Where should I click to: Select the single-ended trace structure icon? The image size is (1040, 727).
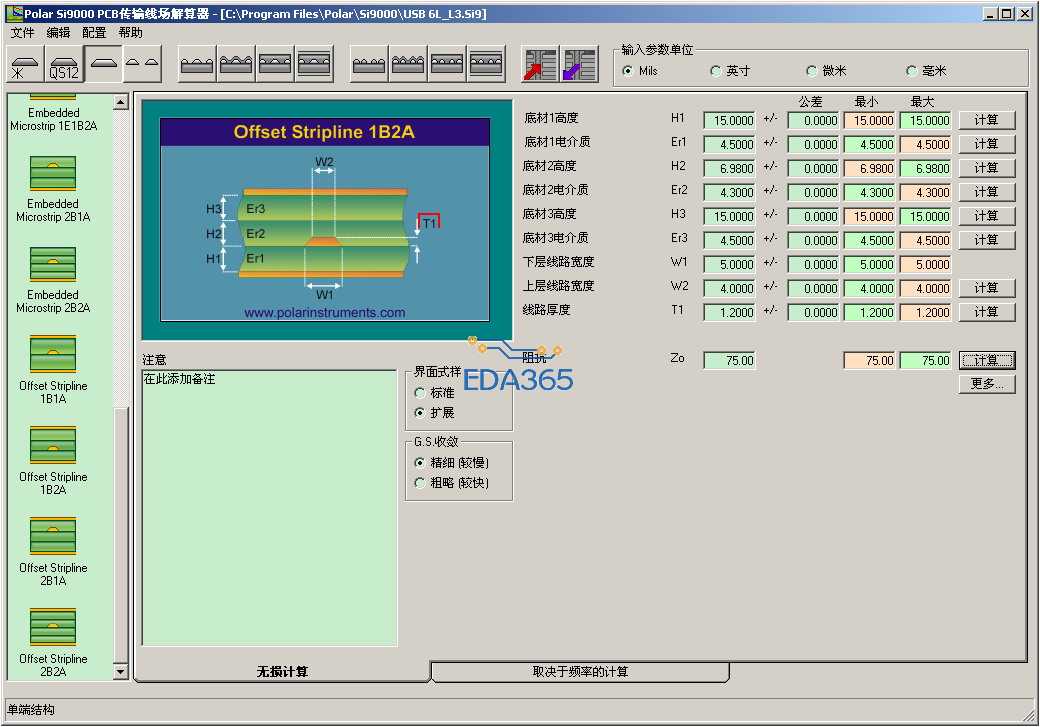click(103, 64)
